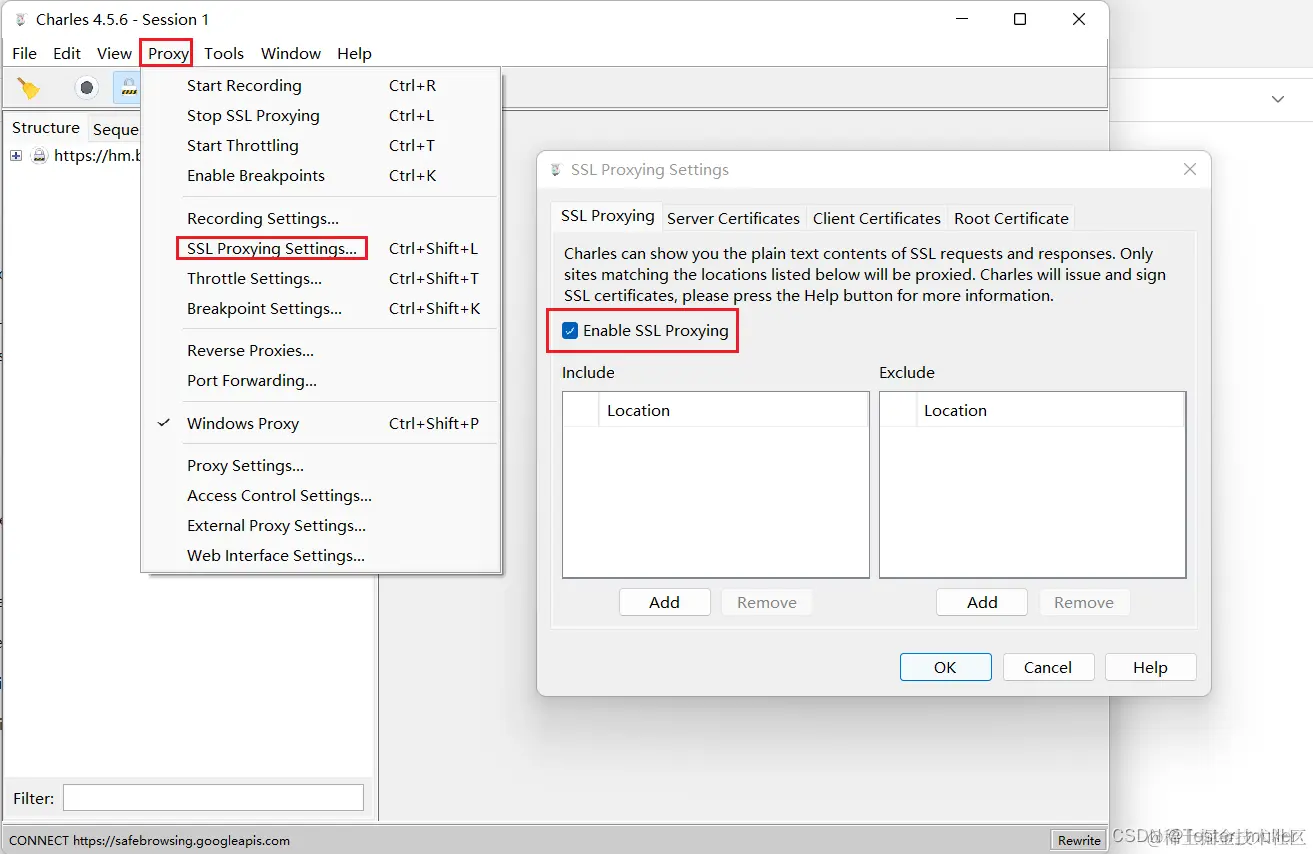Switch to the Root Certificate tab
The width and height of the screenshot is (1313, 854).
point(1011,218)
